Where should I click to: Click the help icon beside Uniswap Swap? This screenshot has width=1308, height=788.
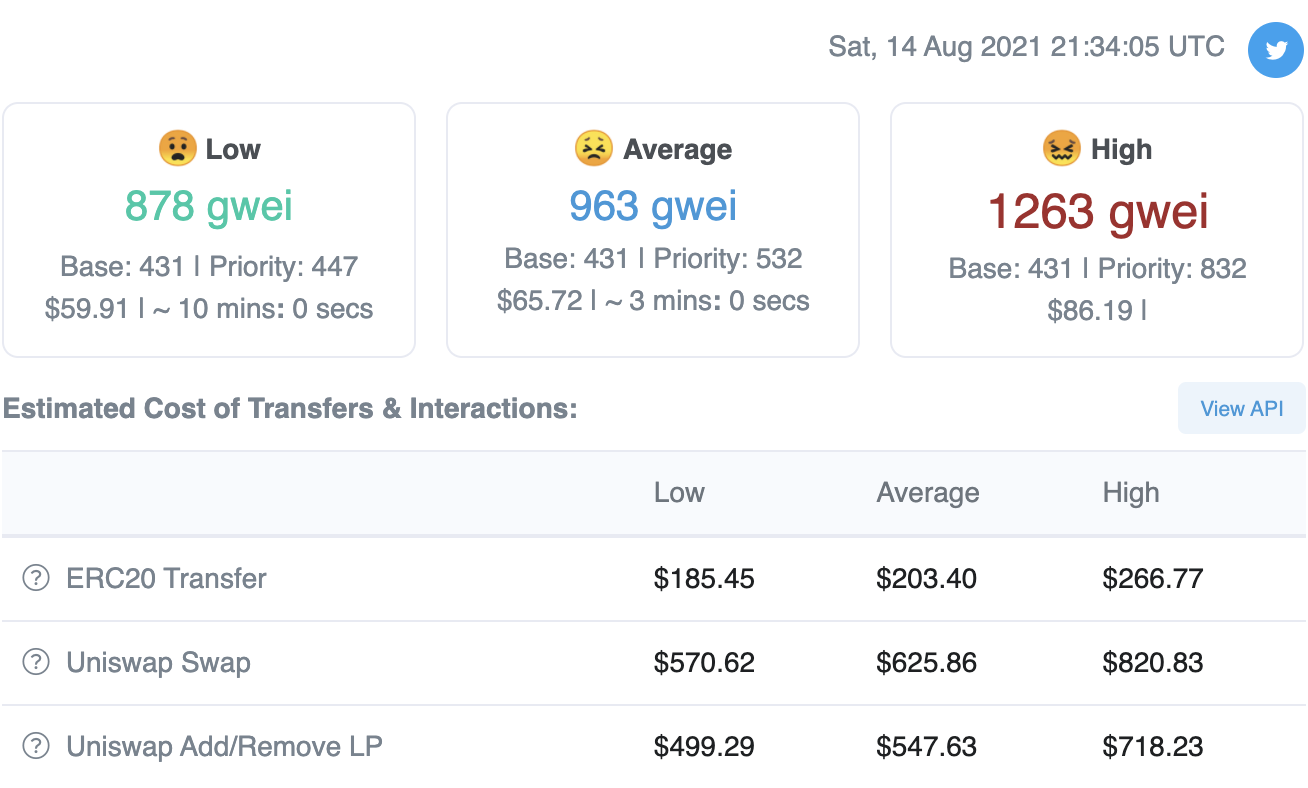tap(36, 662)
